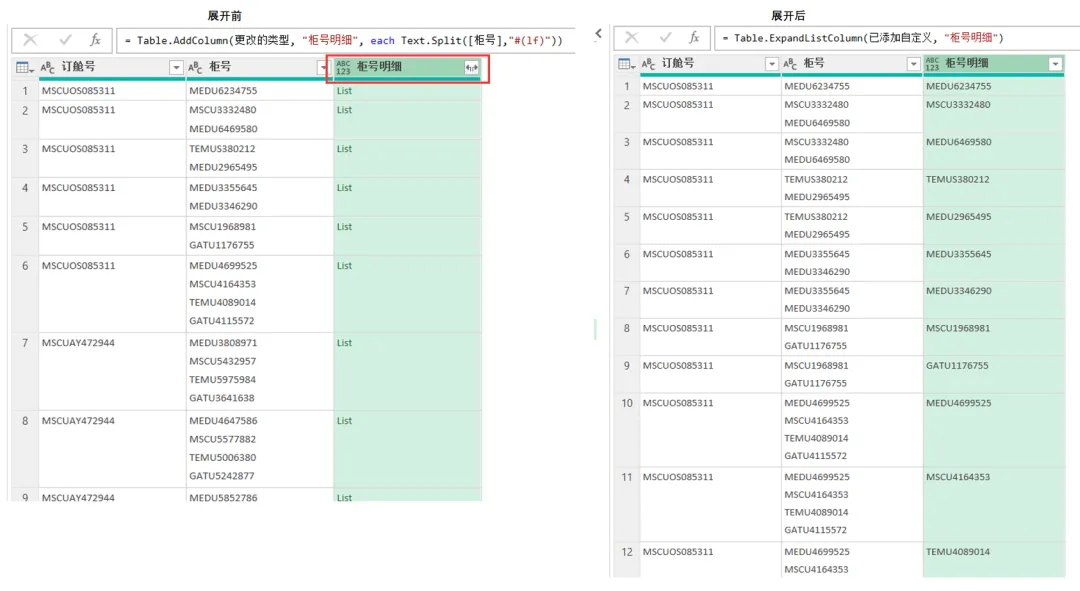
Task: Select row number 10 in the 展开后 table
Action: click(x=627, y=403)
